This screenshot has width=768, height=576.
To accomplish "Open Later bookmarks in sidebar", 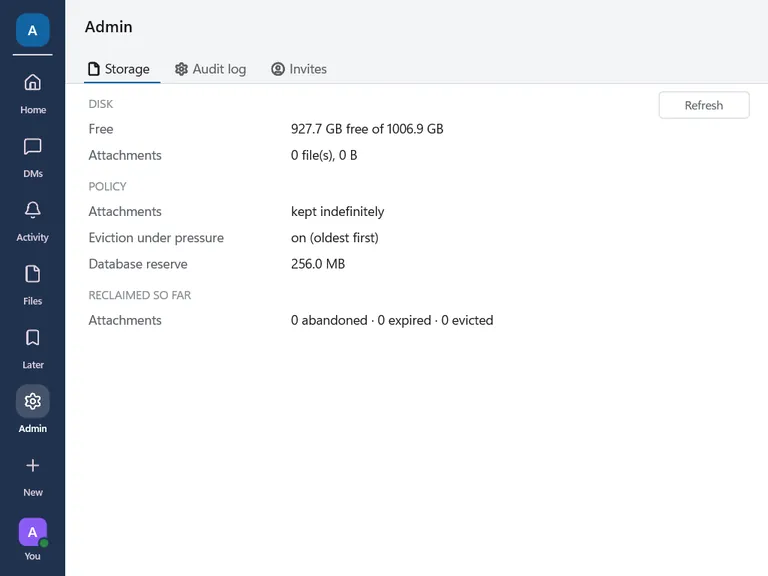I will click(x=32, y=348).
